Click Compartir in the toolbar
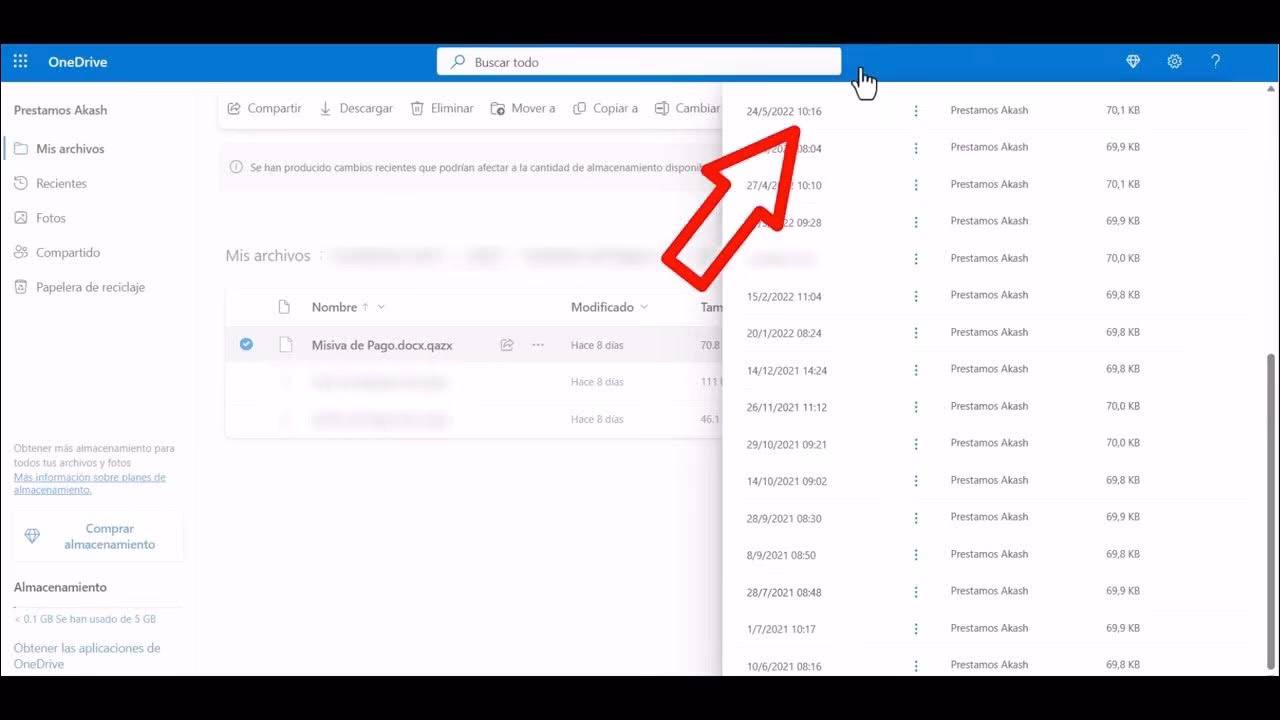 (264, 108)
